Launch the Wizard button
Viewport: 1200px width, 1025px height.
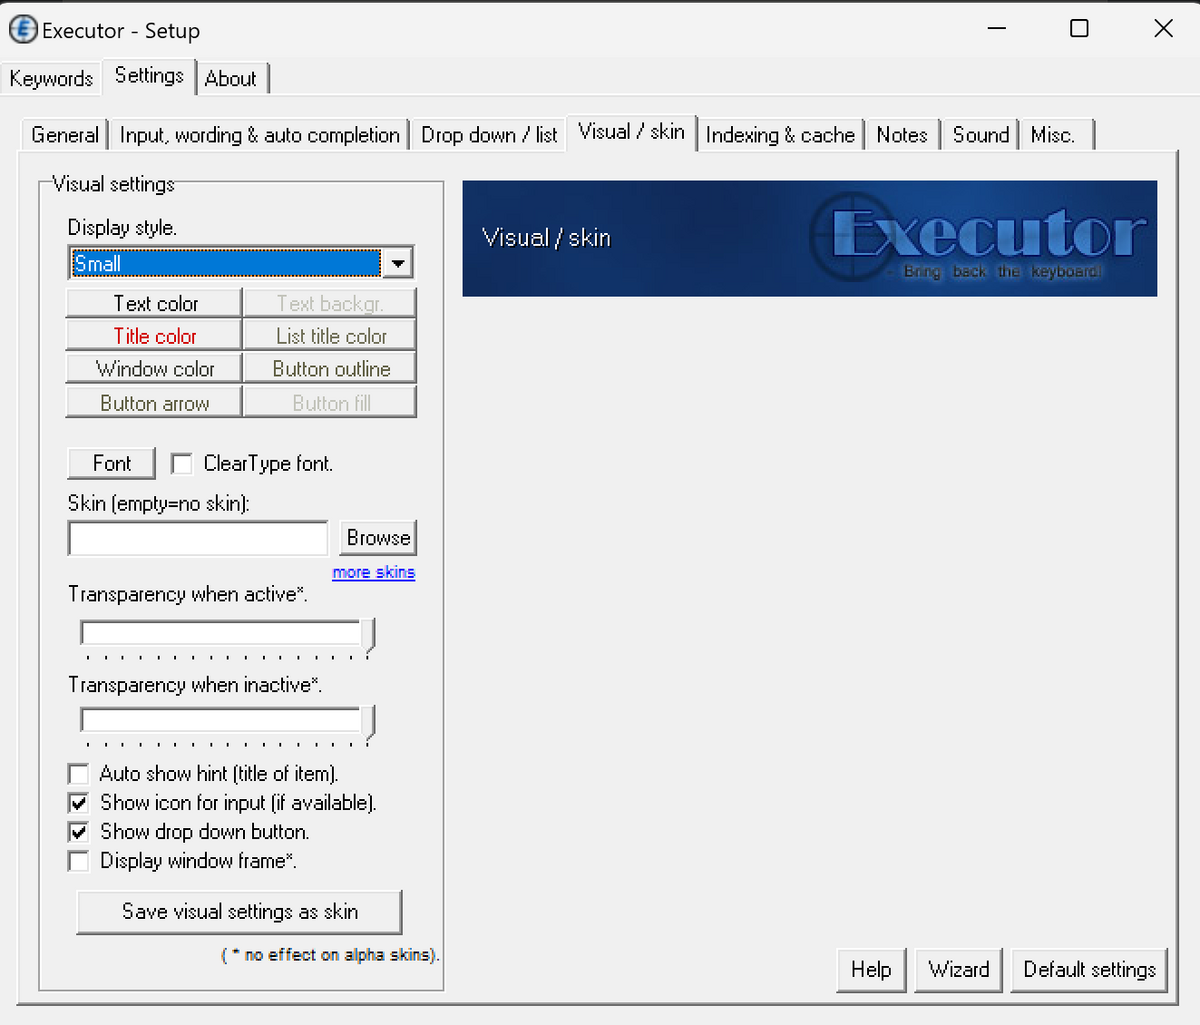(x=958, y=970)
